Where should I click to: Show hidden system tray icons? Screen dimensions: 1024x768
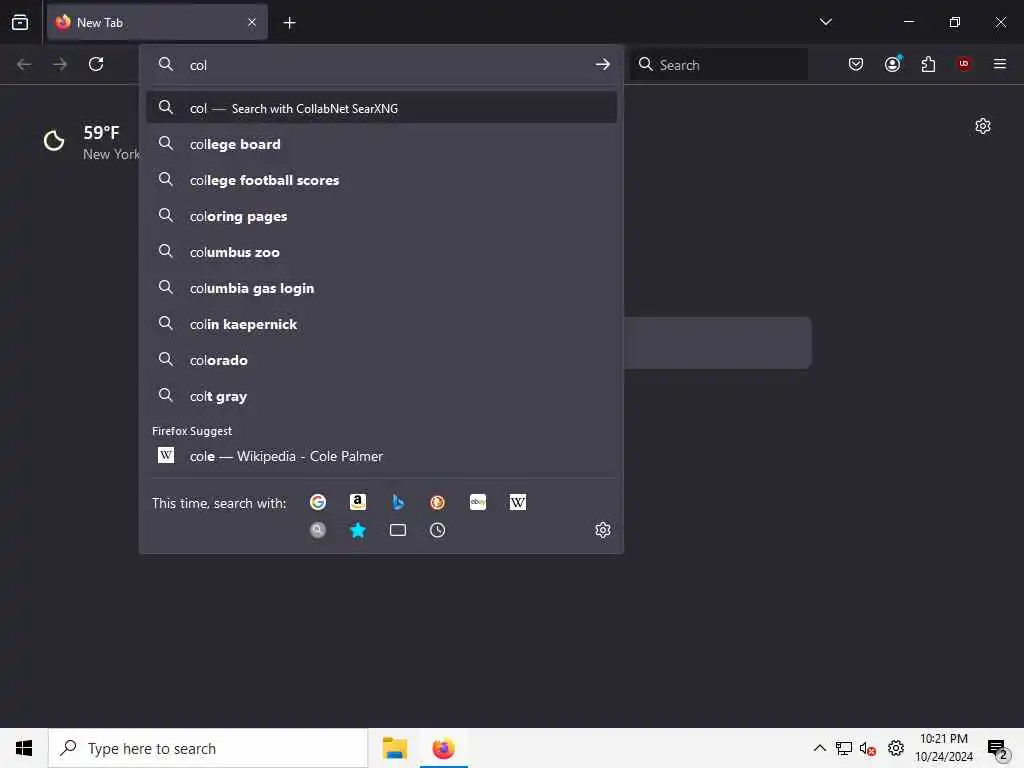(x=820, y=748)
